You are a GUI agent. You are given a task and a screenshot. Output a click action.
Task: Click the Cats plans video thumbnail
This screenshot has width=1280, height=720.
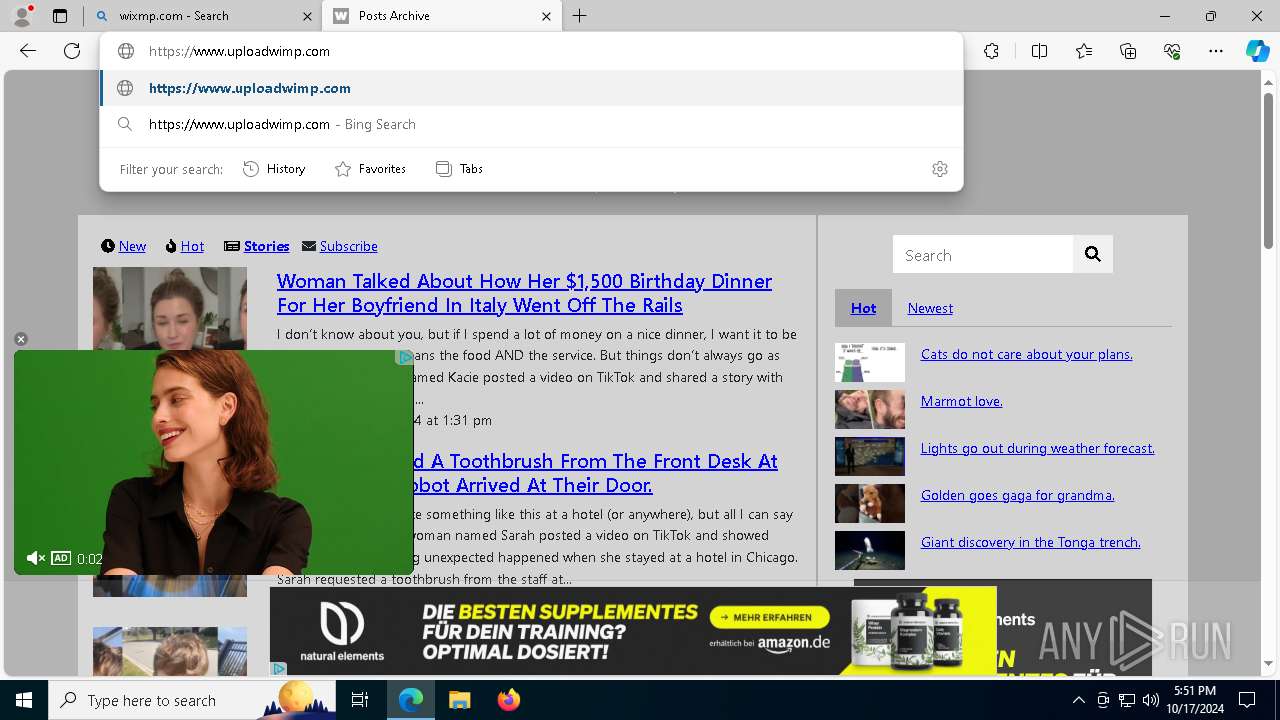870,363
